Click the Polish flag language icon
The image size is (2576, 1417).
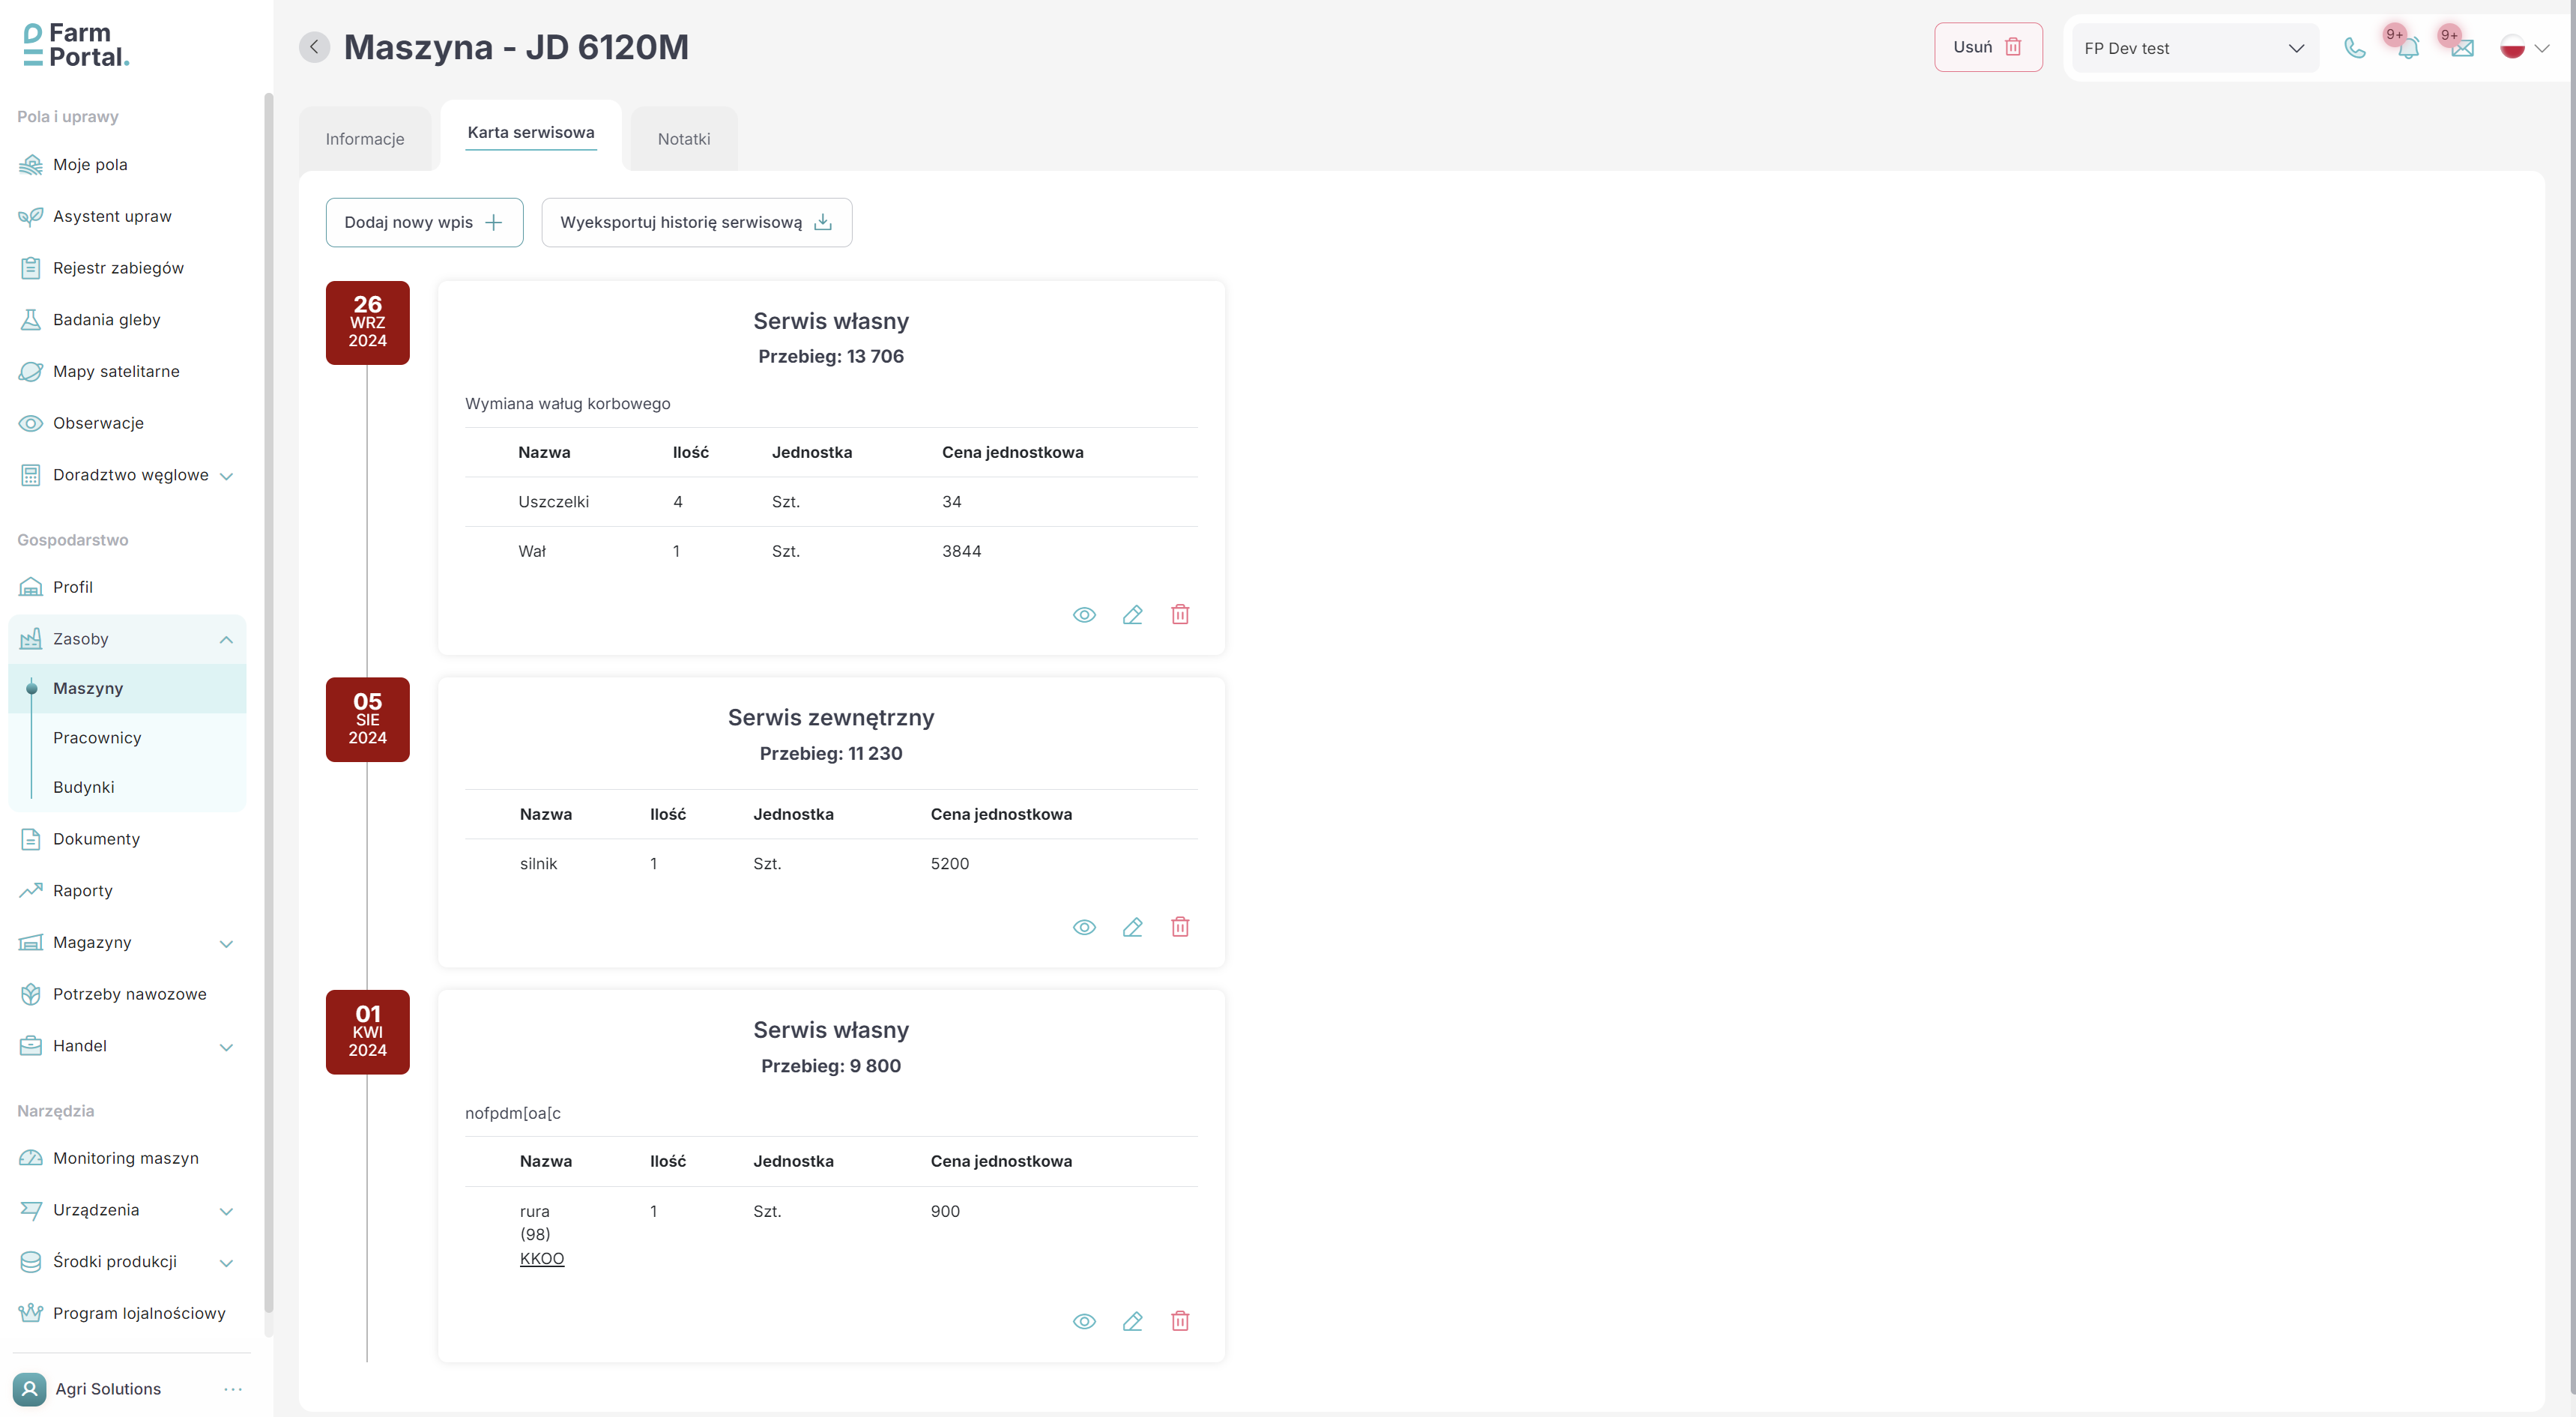pyautogui.click(x=2512, y=48)
